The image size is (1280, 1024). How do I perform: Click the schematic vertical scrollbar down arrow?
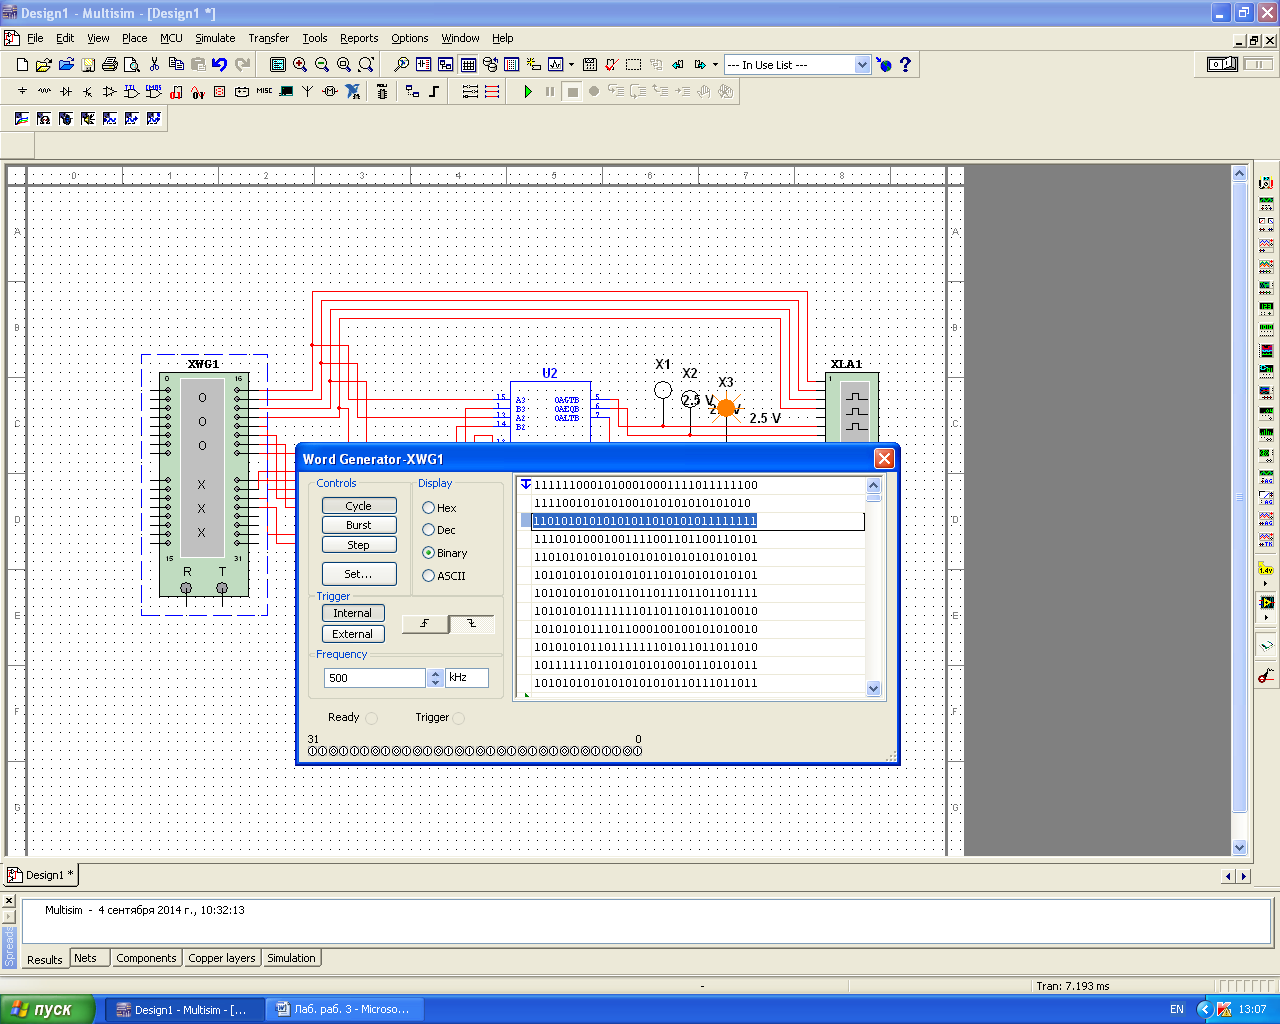(1239, 847)
